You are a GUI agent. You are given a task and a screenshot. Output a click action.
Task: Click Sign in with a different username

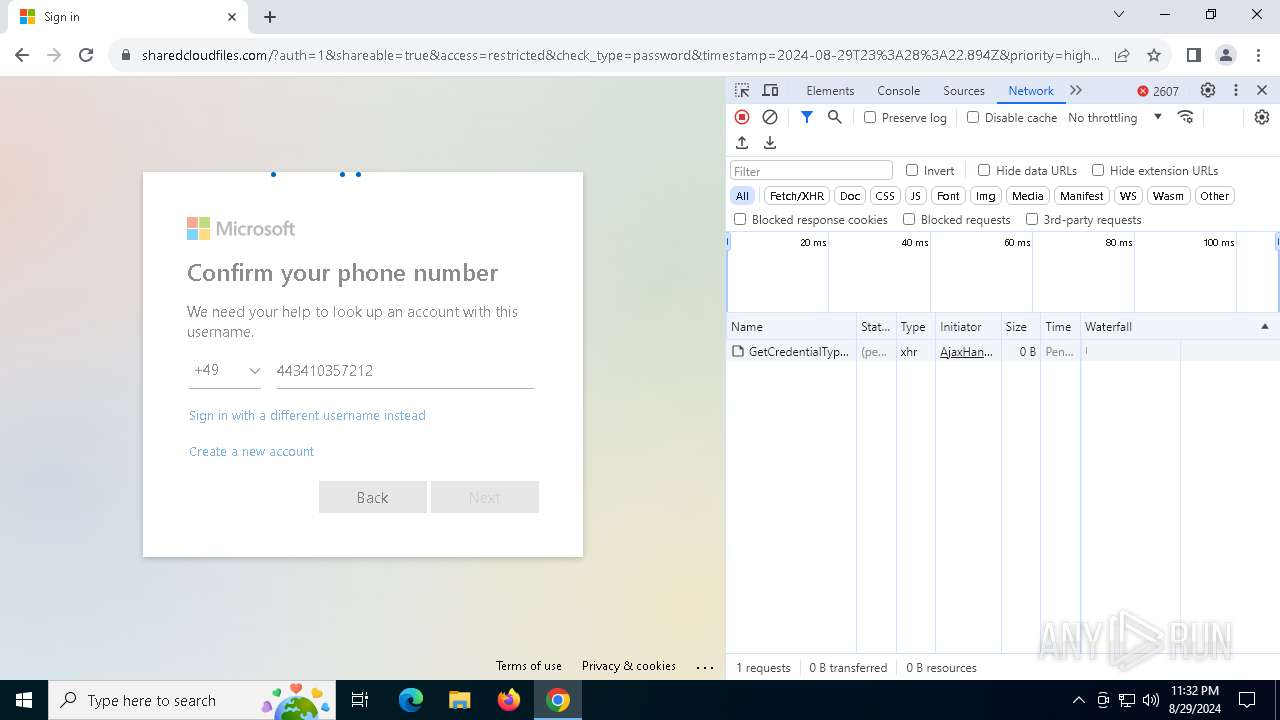click(307, 415)
